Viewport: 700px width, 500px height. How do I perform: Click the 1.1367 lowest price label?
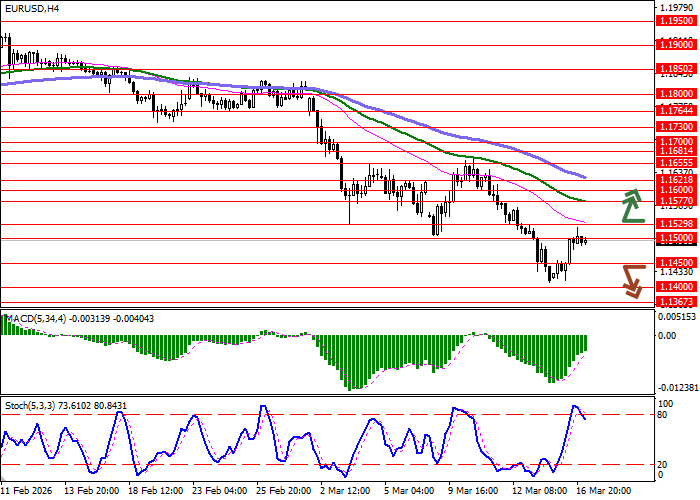[x=676, y=301]
